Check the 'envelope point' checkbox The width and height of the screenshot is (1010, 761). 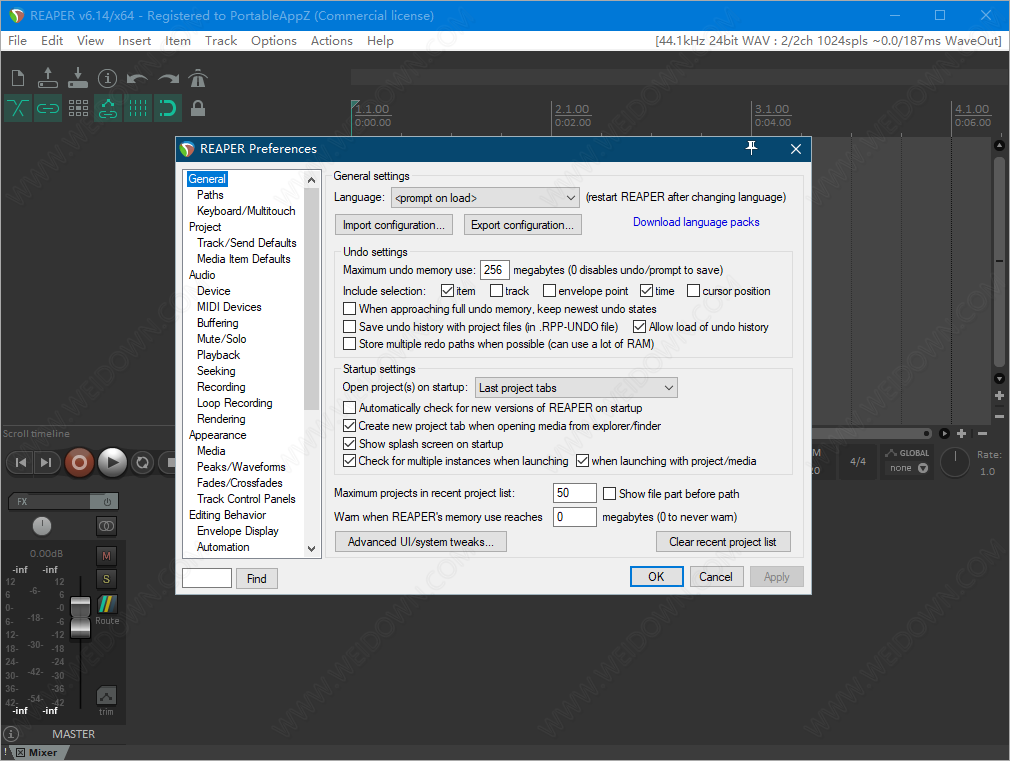[549, 291]
